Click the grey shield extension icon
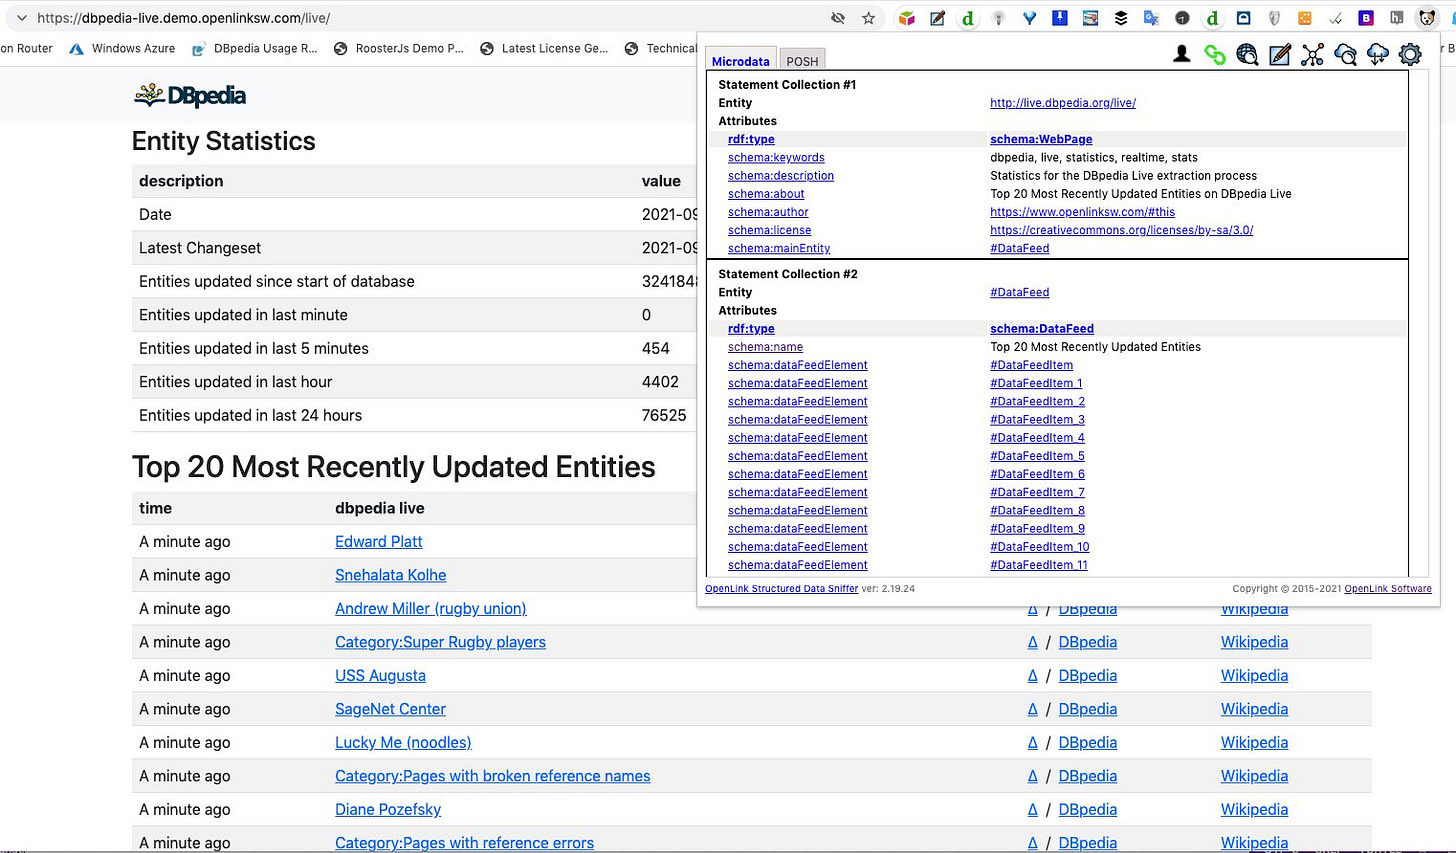This screenshot has width=1456, height=853. click(x=1274, y=18)
